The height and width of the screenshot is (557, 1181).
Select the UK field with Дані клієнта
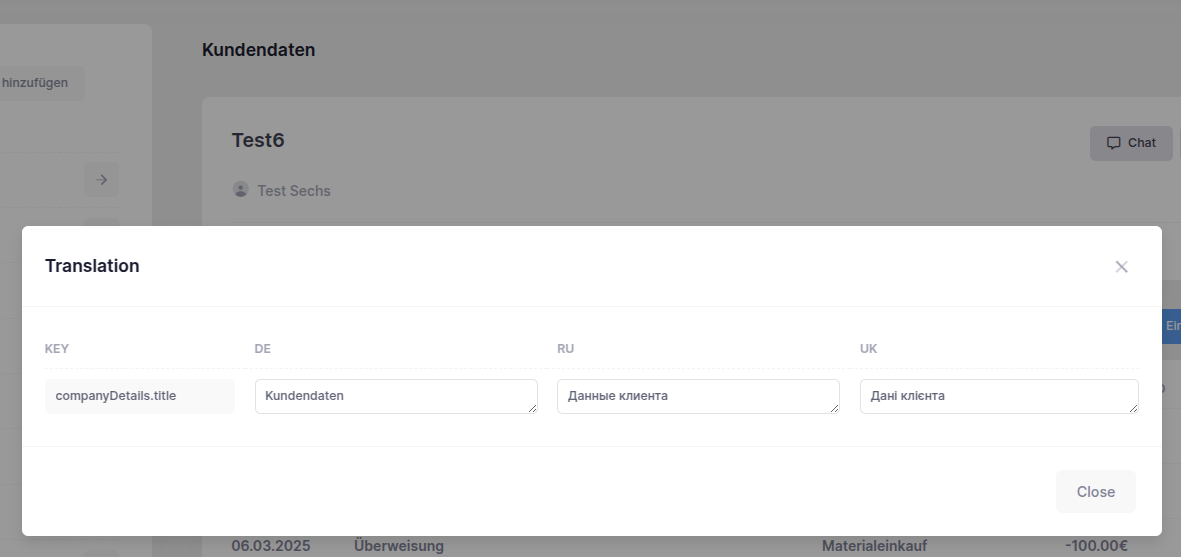pos(998,396)
